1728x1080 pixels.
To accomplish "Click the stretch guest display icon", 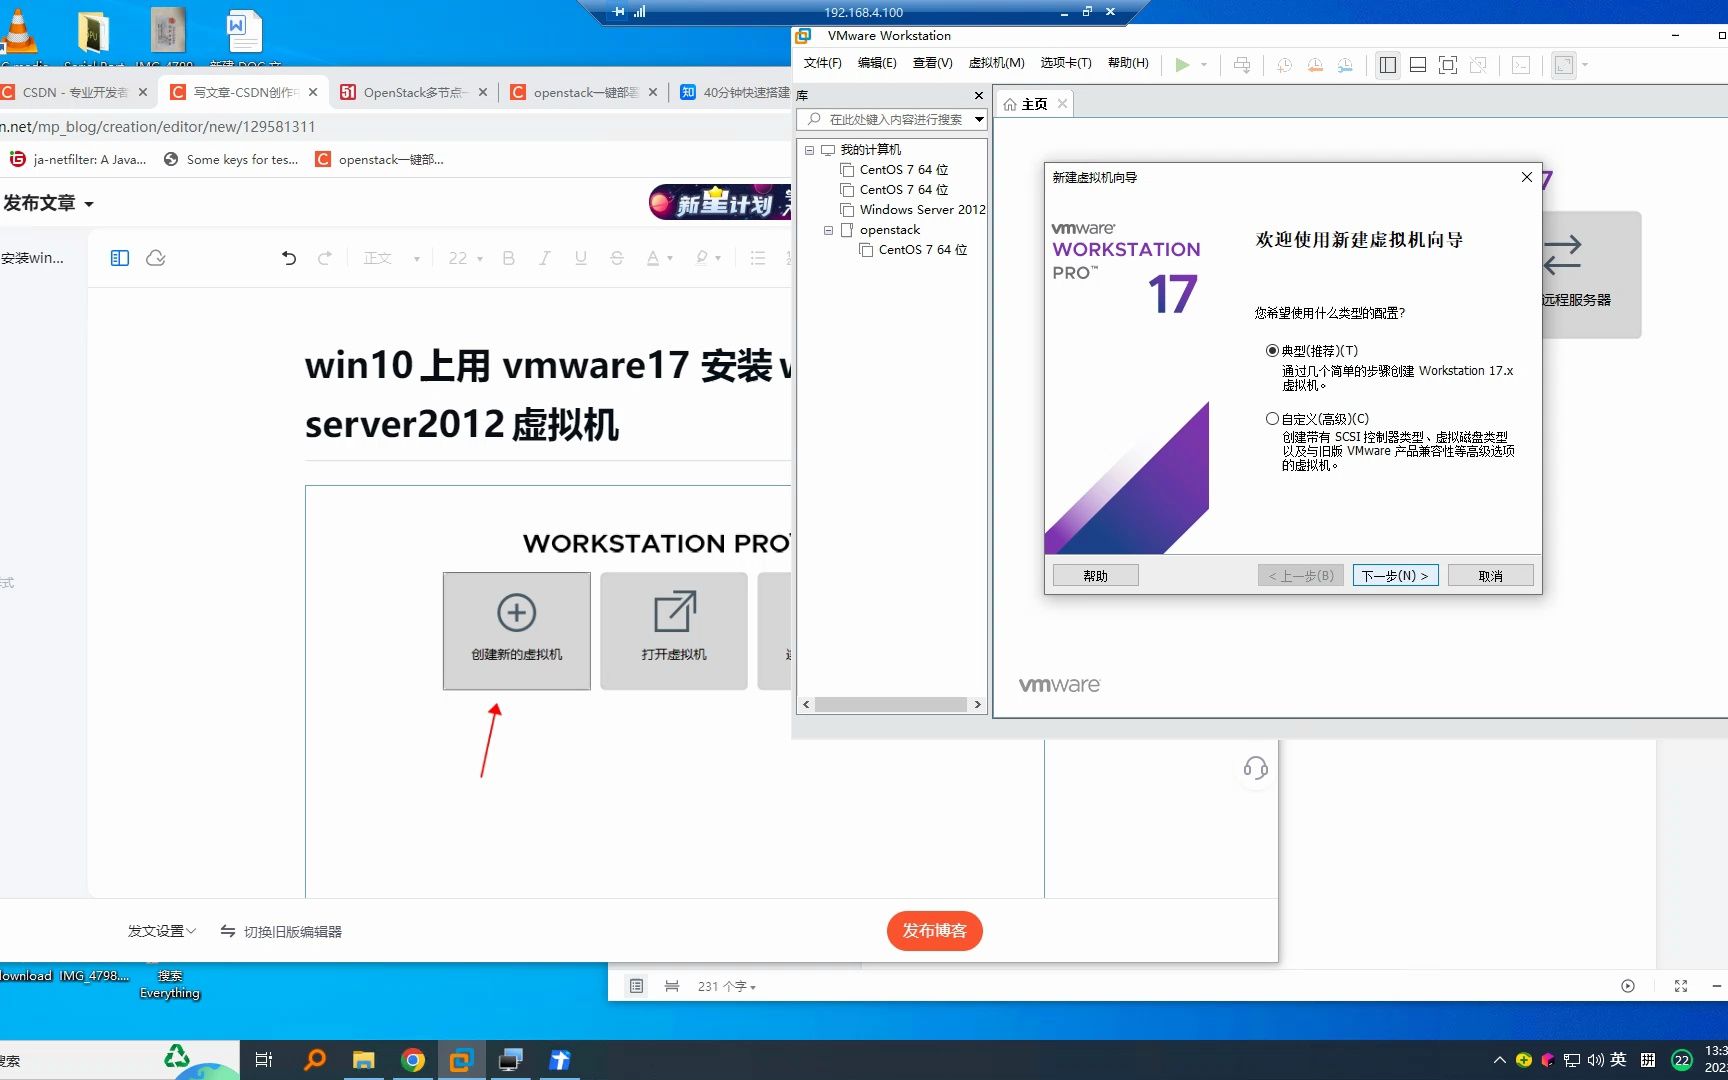I will [x=1564, y=65].
